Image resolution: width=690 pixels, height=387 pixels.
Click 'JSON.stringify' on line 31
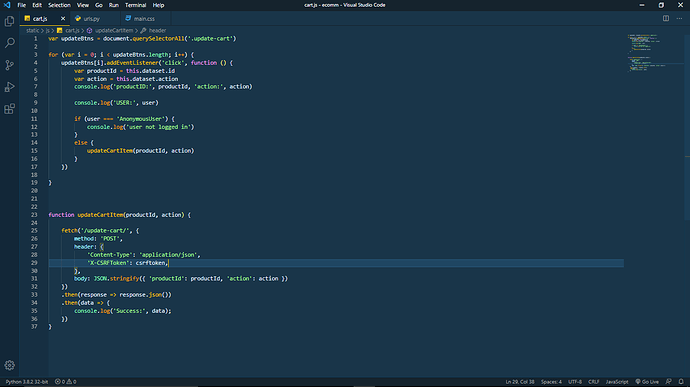(x=116, y=279)
